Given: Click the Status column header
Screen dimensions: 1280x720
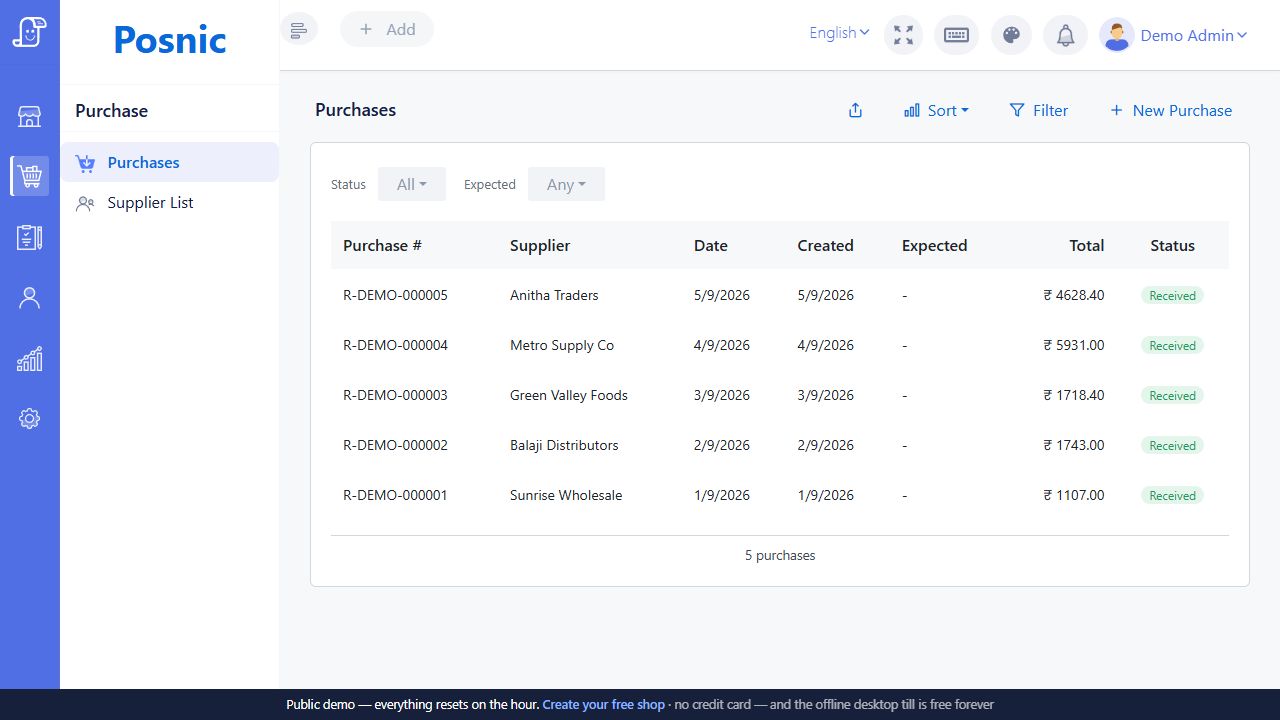Looking at the screenshot, I should coord(1172,245).
